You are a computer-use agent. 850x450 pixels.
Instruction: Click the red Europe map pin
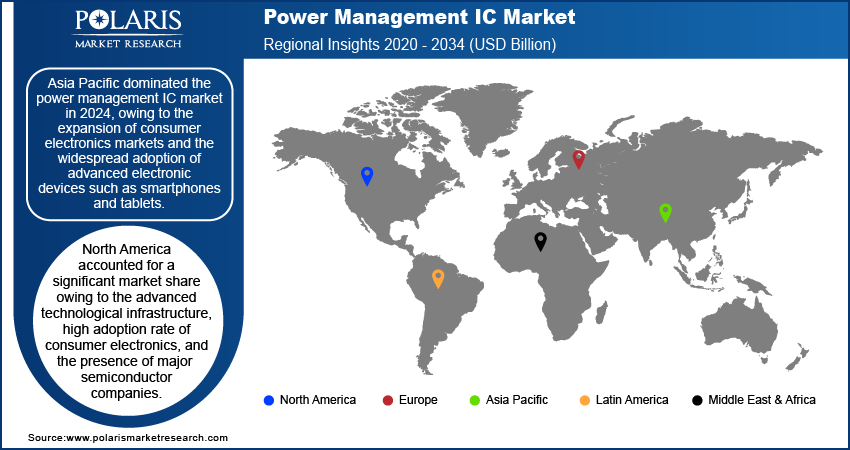click(579, 159)
